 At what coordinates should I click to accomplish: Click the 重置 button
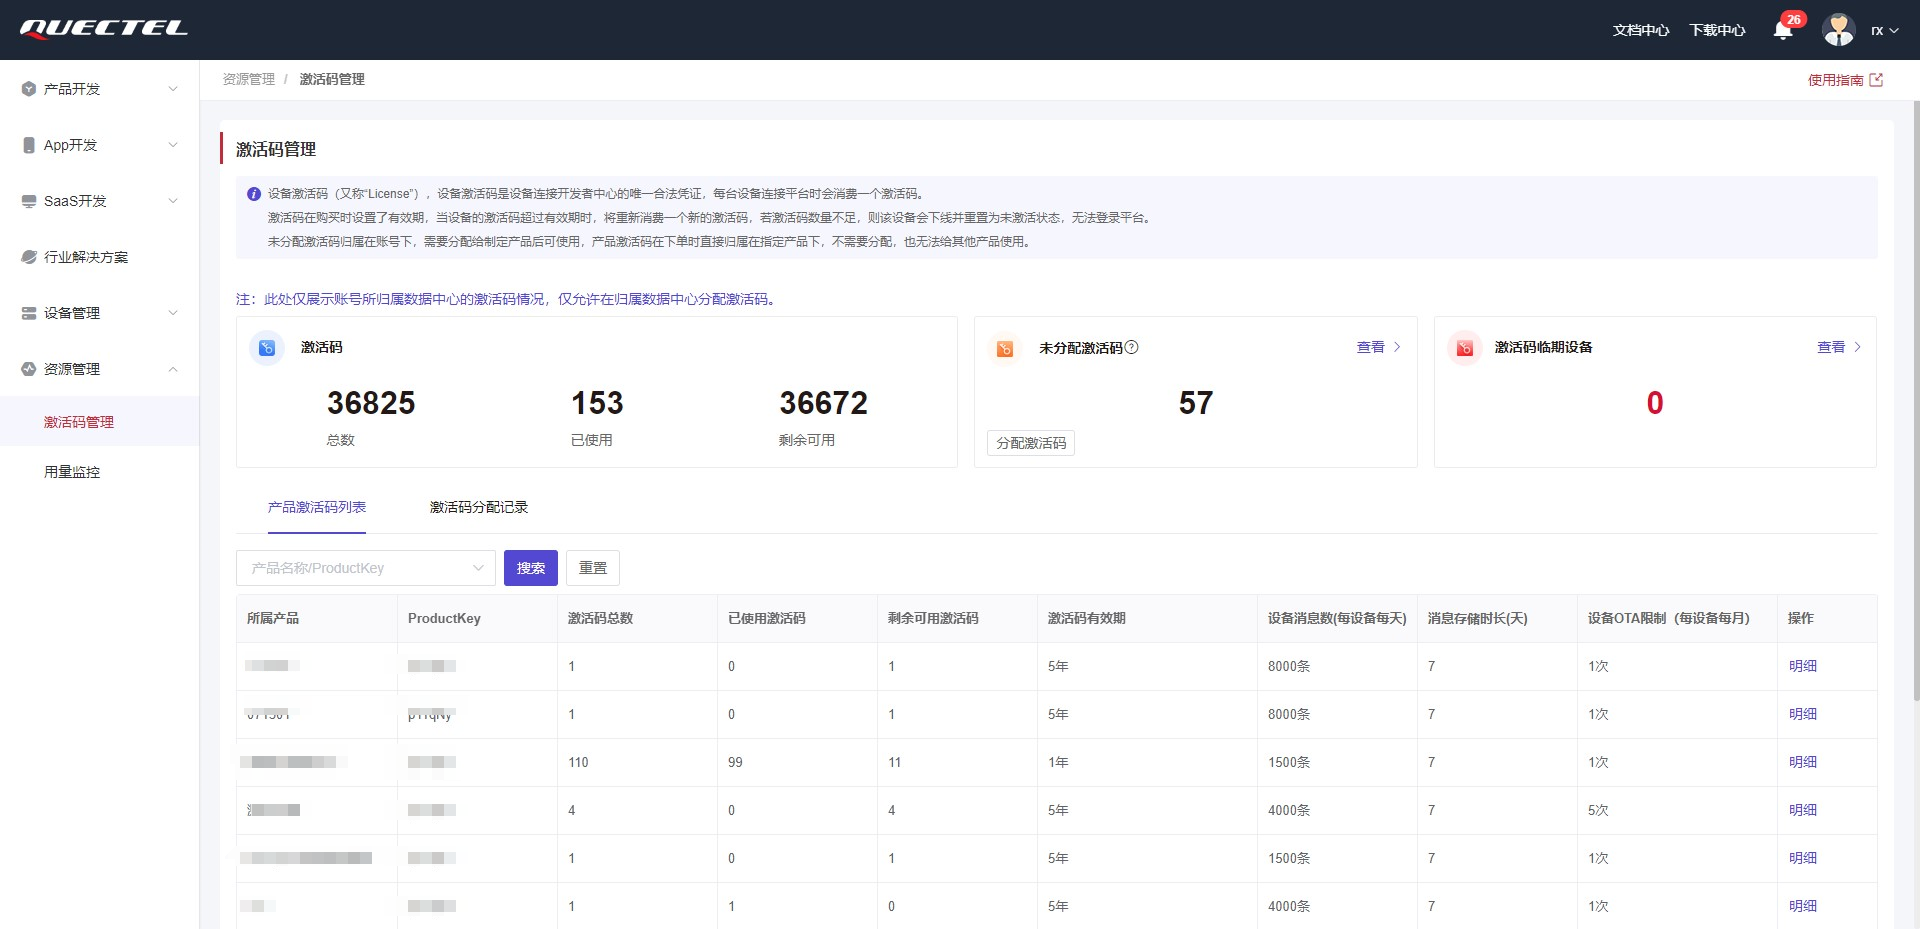593,568
